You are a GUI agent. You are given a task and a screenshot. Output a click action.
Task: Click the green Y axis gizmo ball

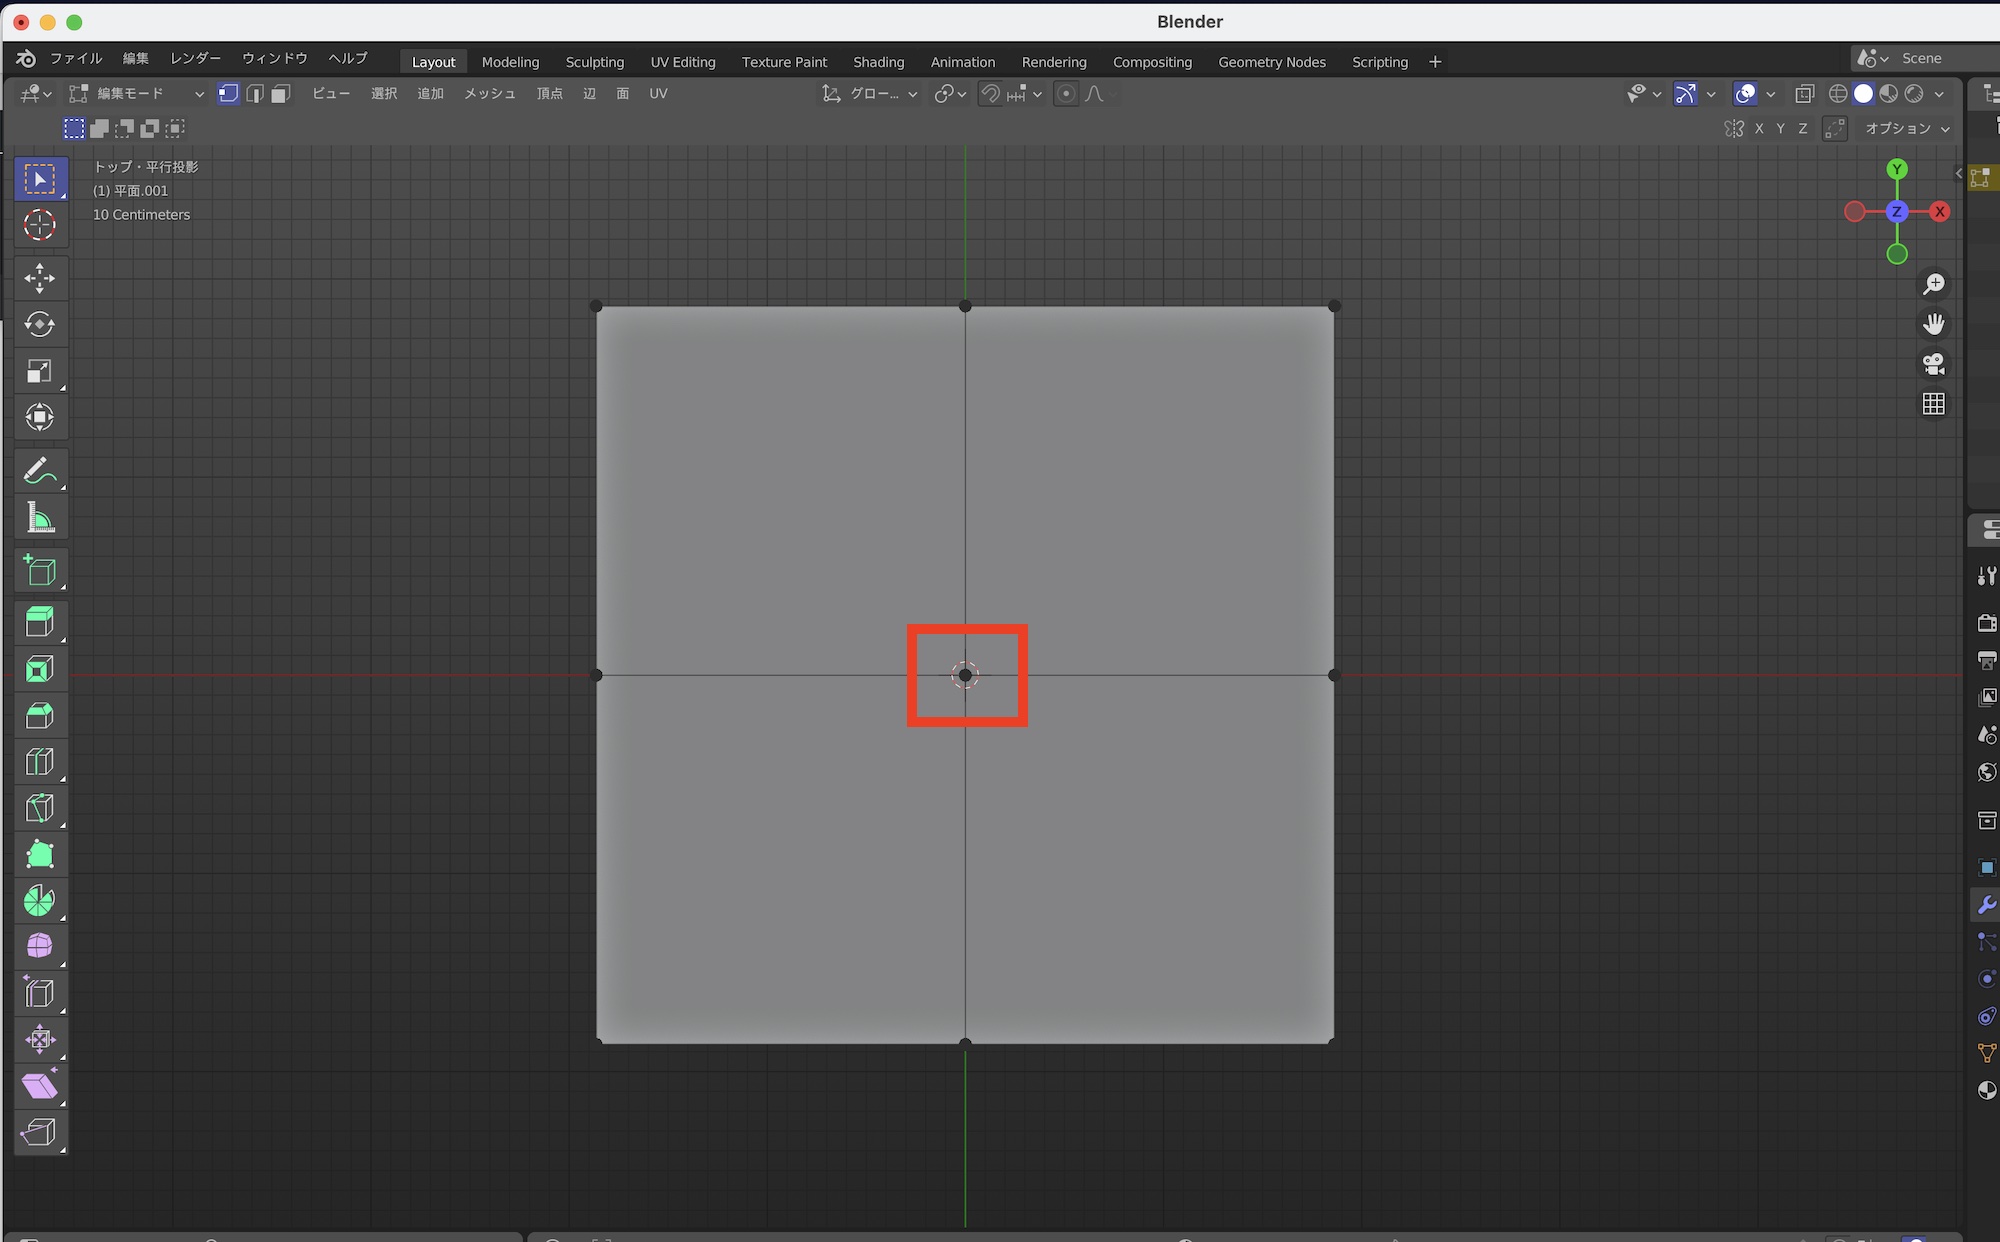point(1897,169)
